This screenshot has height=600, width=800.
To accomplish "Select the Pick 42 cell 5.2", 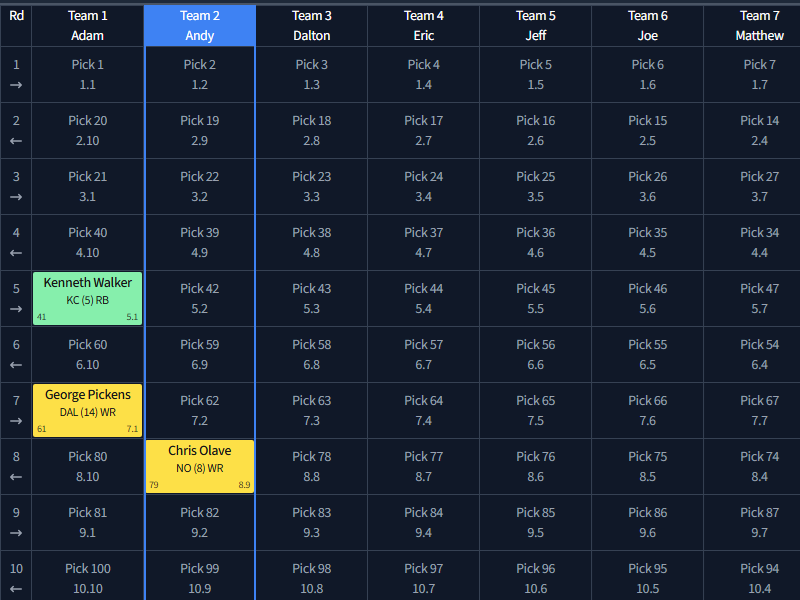I will [200, 298].
